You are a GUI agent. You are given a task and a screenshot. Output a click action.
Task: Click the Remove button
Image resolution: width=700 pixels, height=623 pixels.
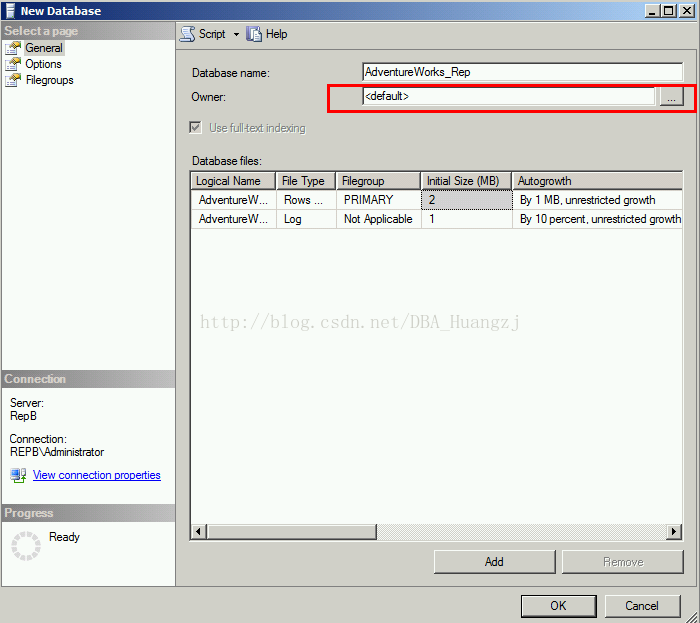click(623, 561)
